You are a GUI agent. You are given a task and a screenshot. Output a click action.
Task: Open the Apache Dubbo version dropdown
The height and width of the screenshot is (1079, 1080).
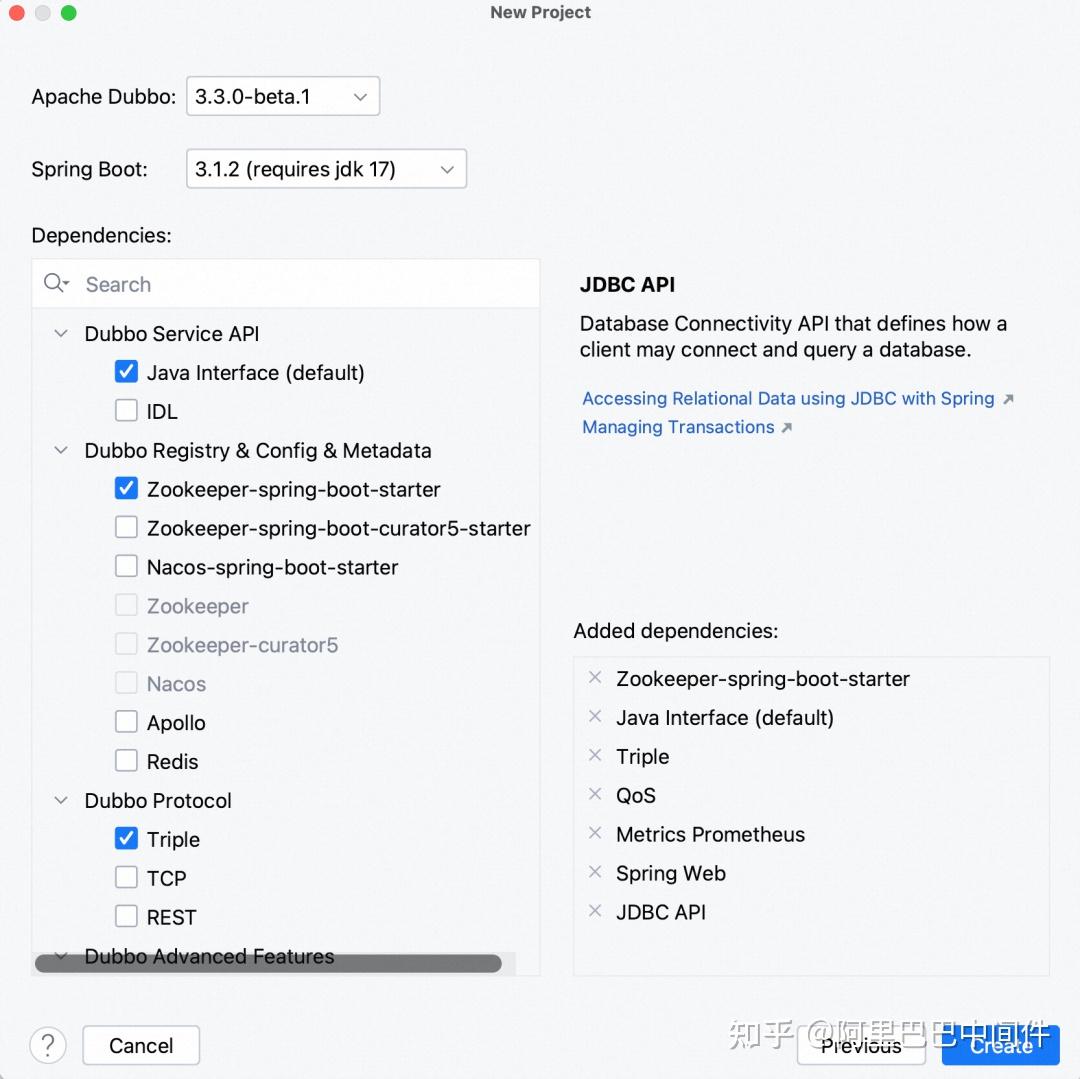pos(359,96)
